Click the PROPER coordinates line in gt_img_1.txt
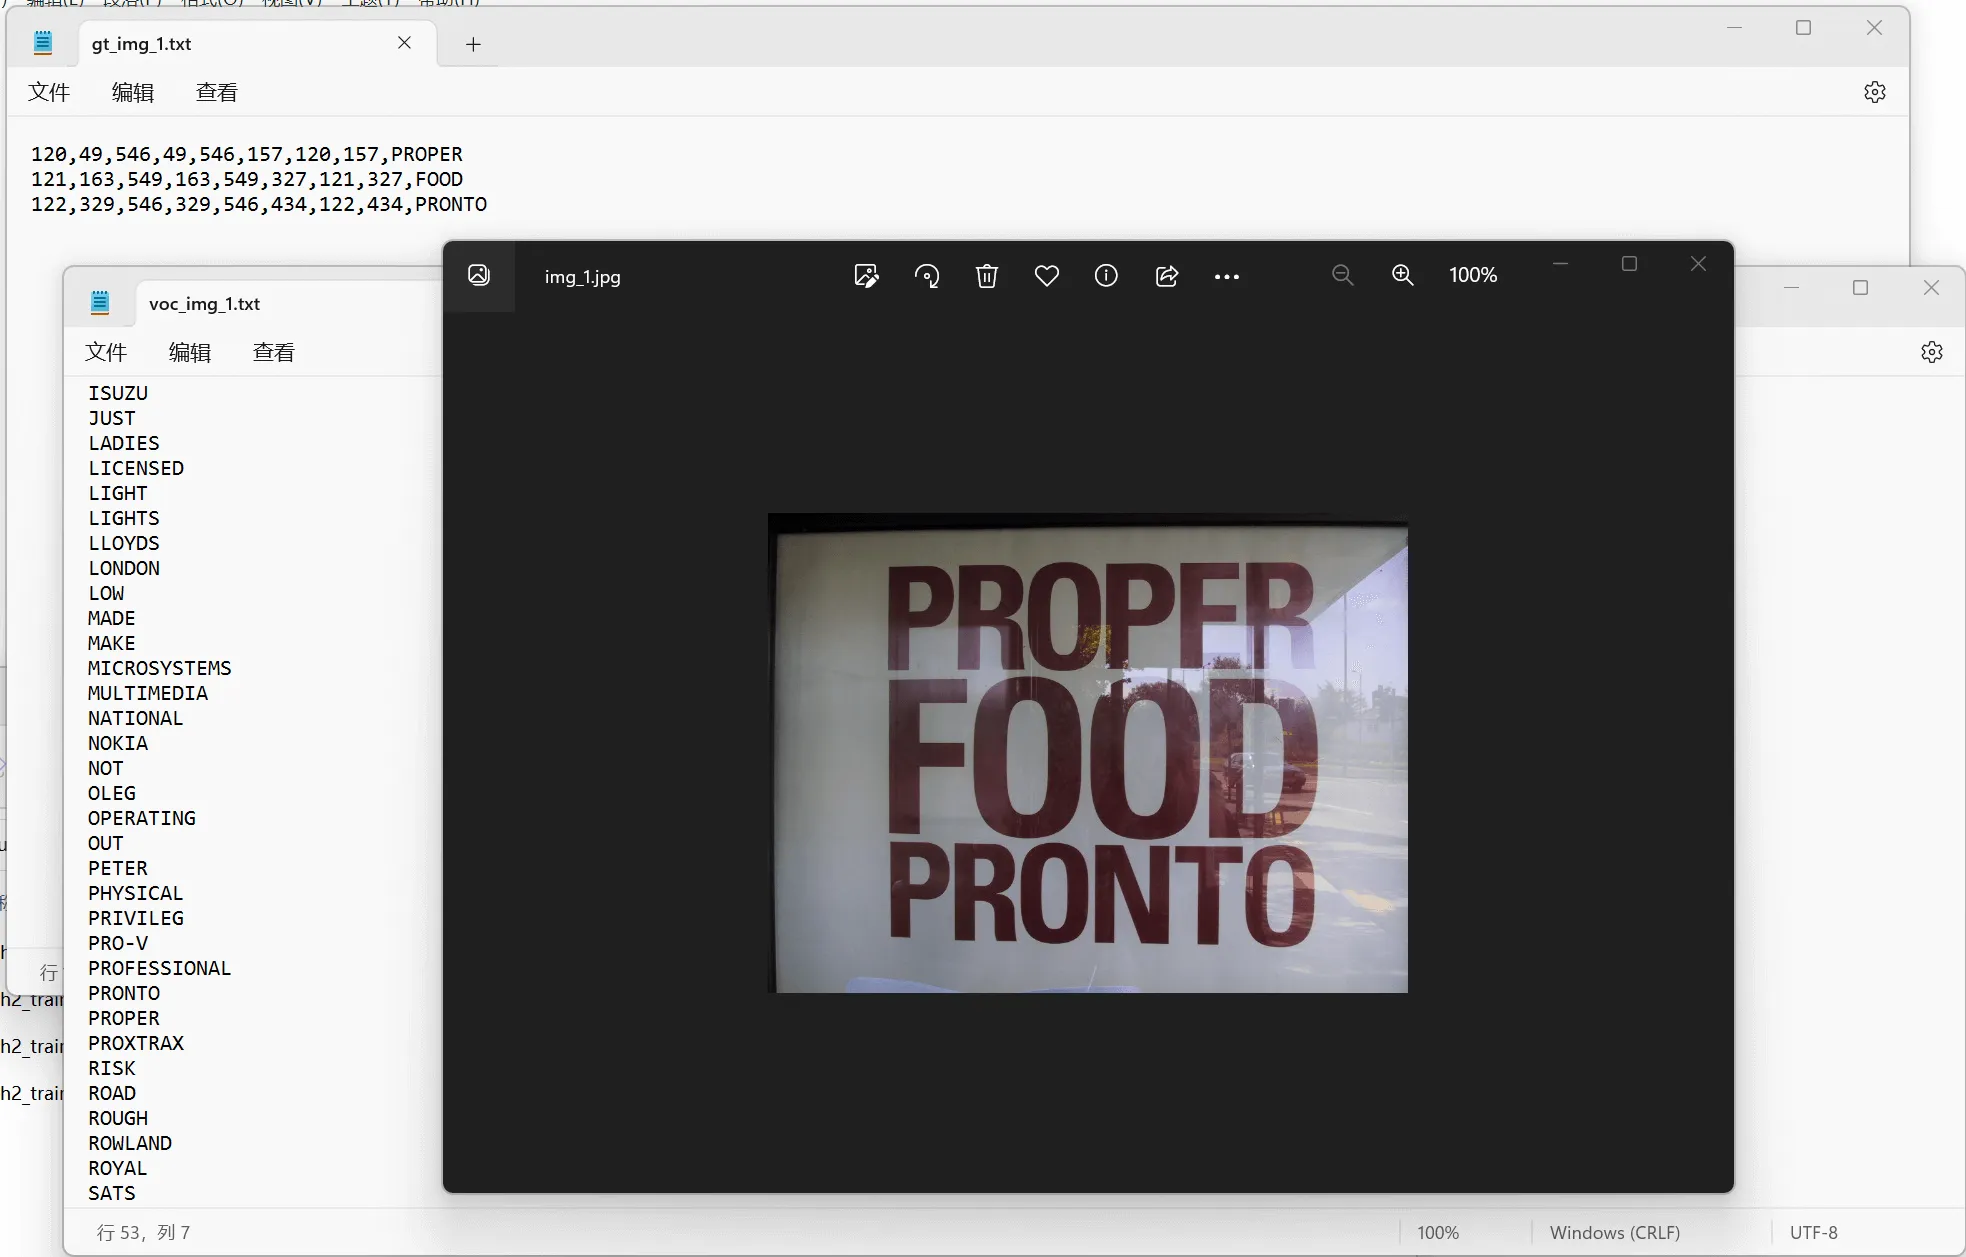The height and width of the screenshot is (1257, 1966). coord(247,154)
